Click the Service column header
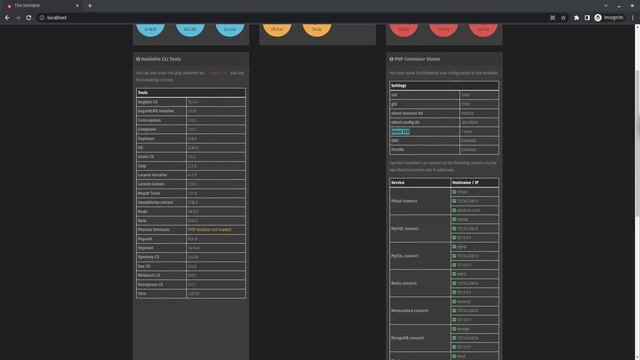 (420, 183)
